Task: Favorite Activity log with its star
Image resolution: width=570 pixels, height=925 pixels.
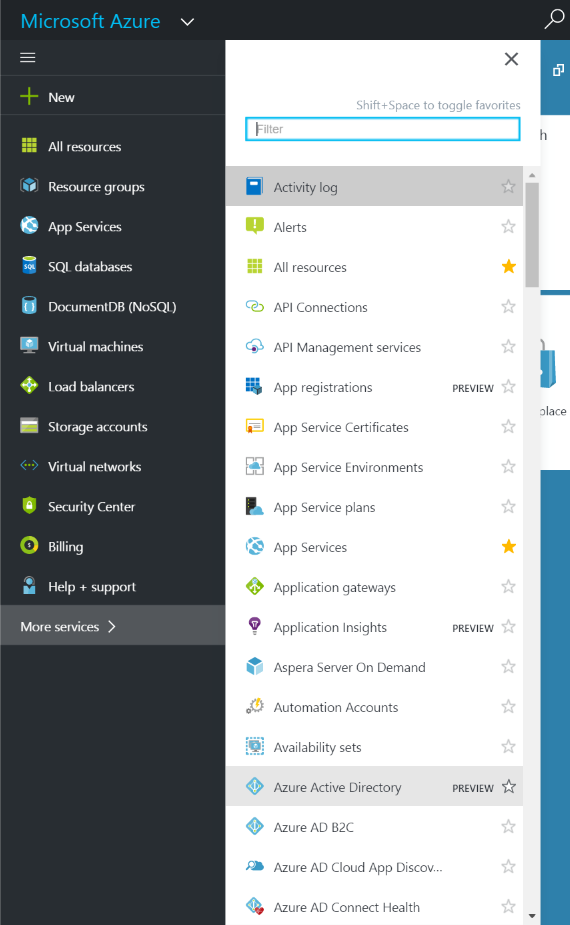Action: [x=508, y=186]
